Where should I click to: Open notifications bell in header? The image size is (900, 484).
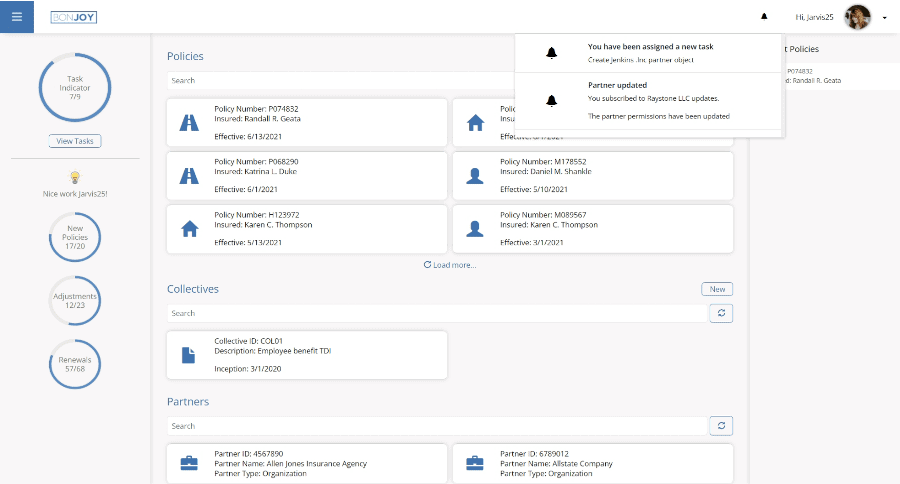(764, 17)
